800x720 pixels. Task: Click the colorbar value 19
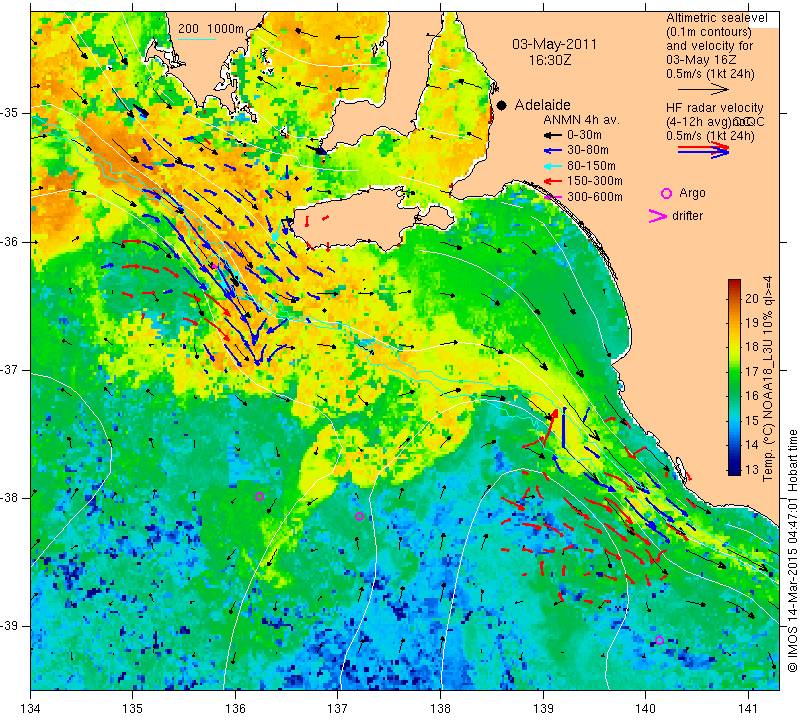[x=752, y=323]
